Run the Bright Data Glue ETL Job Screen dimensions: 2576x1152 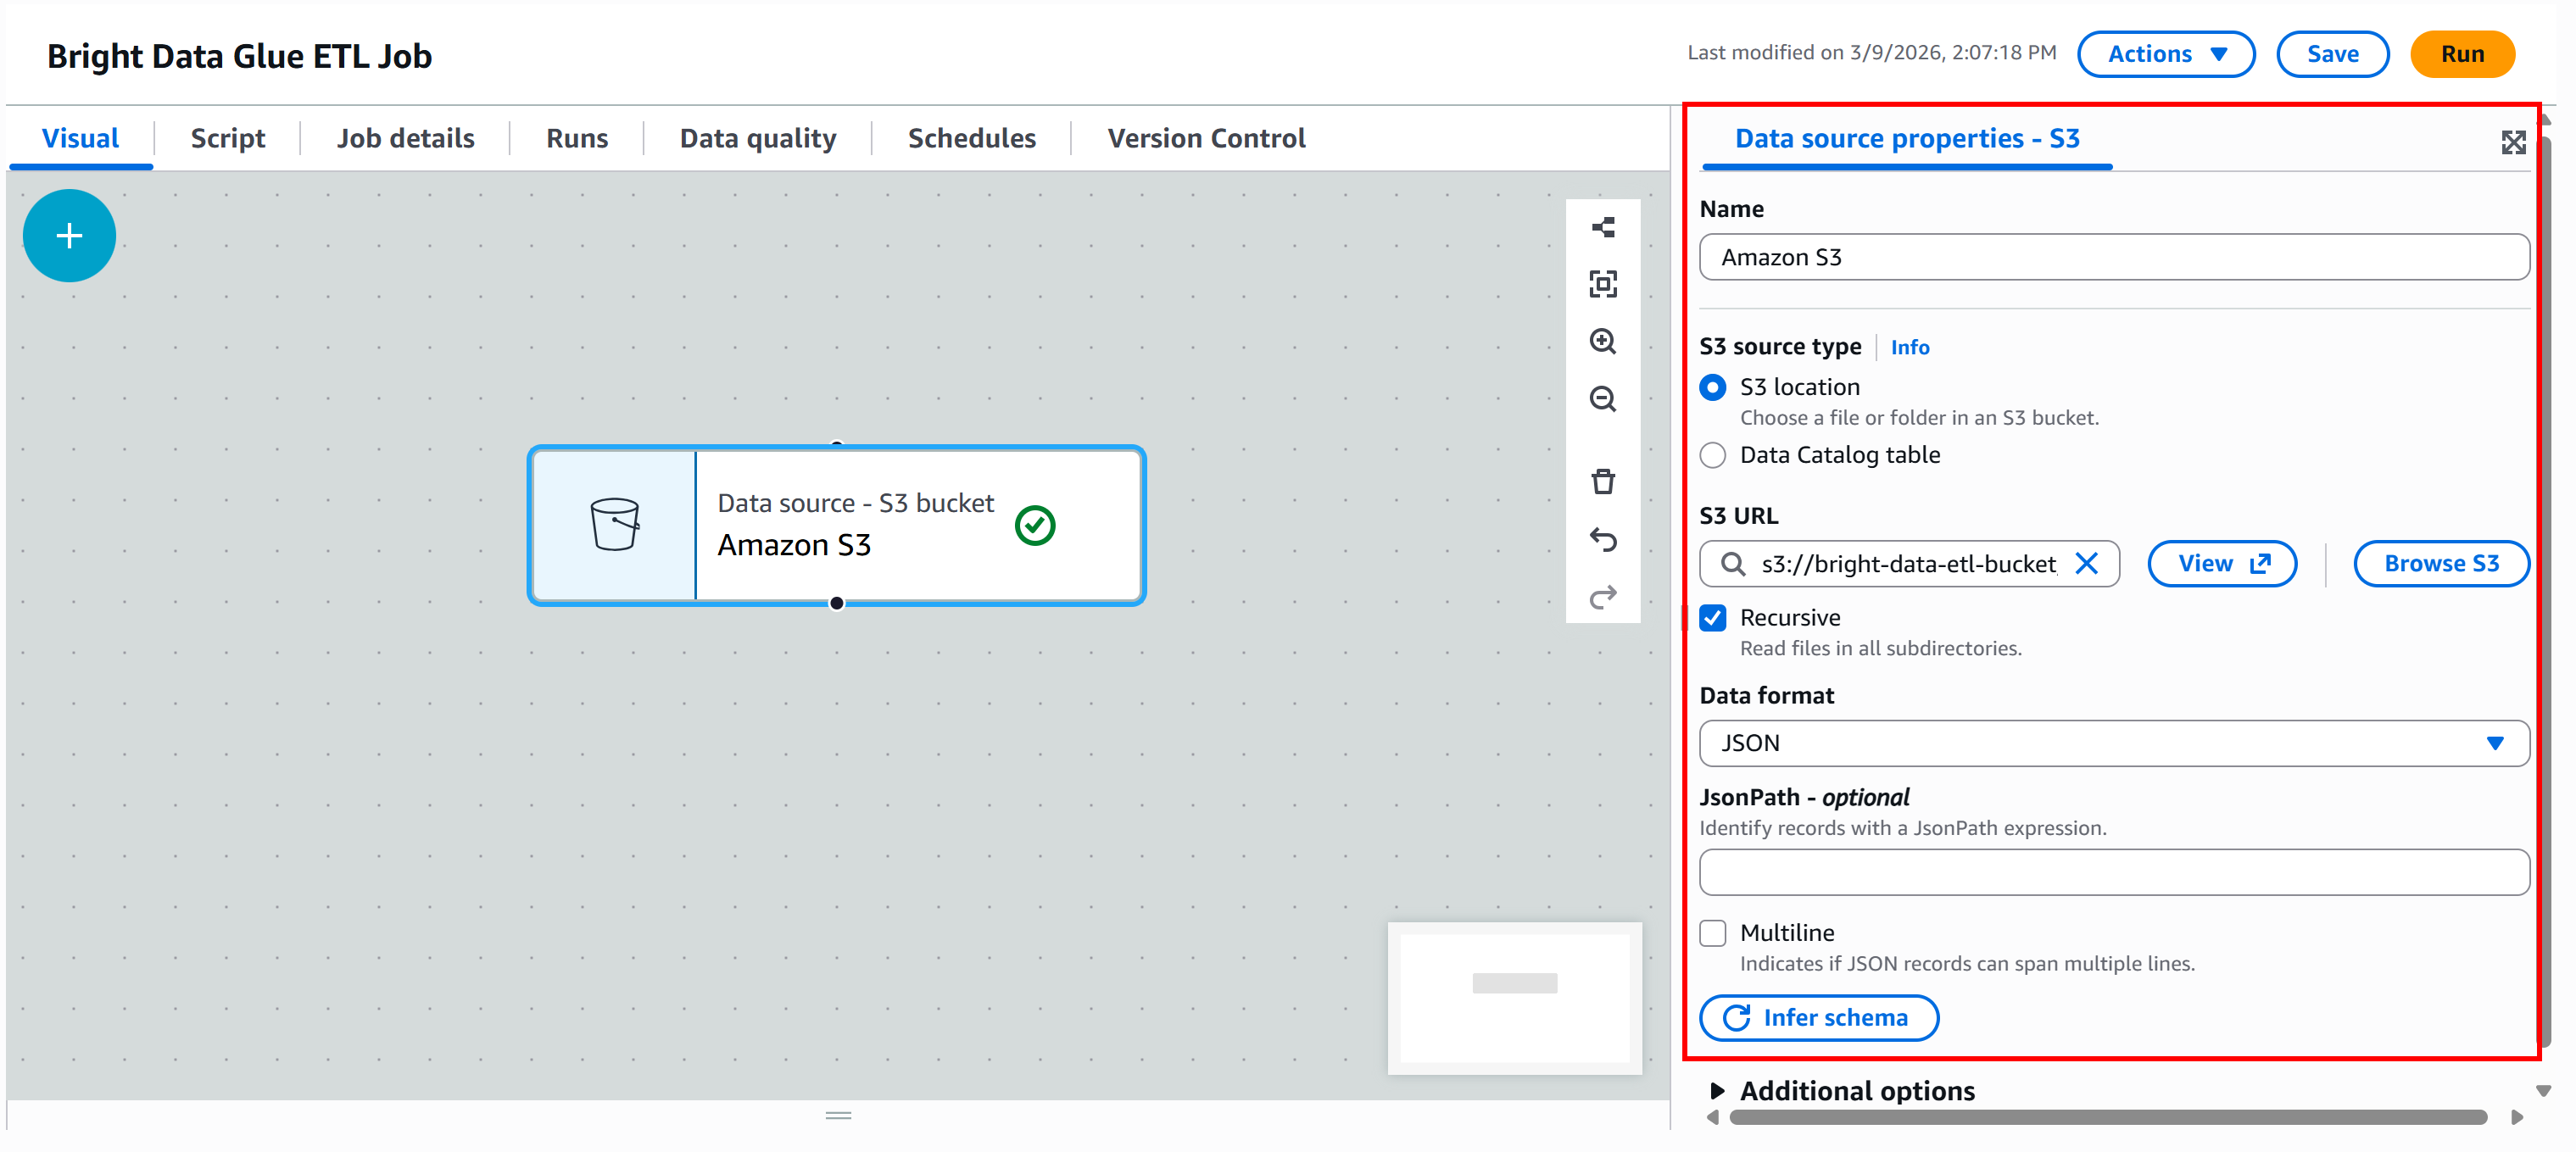pyautogui.click(x=2462, y=54)
